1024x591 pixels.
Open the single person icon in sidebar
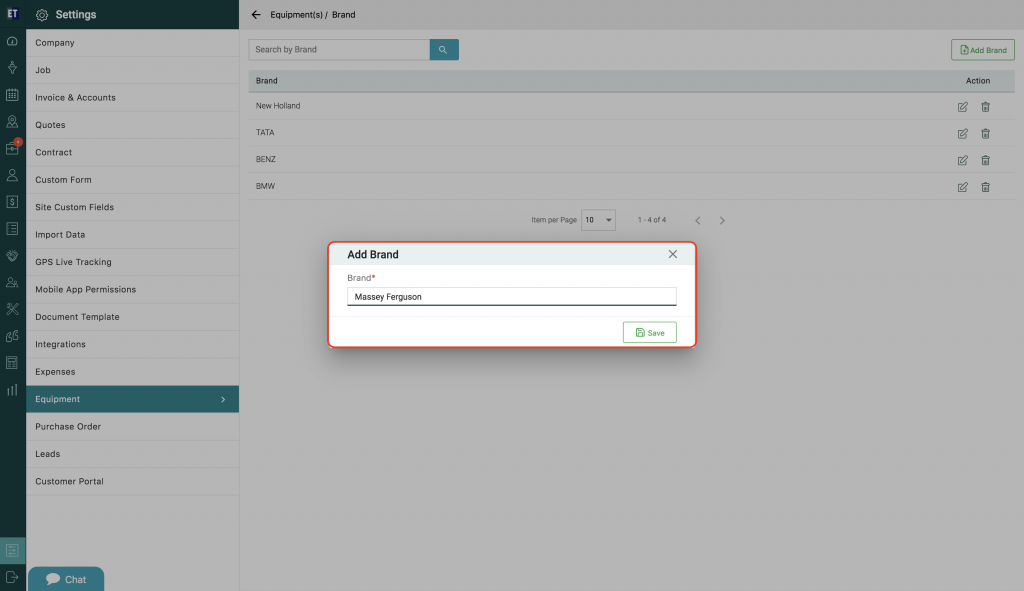point(12,175)
